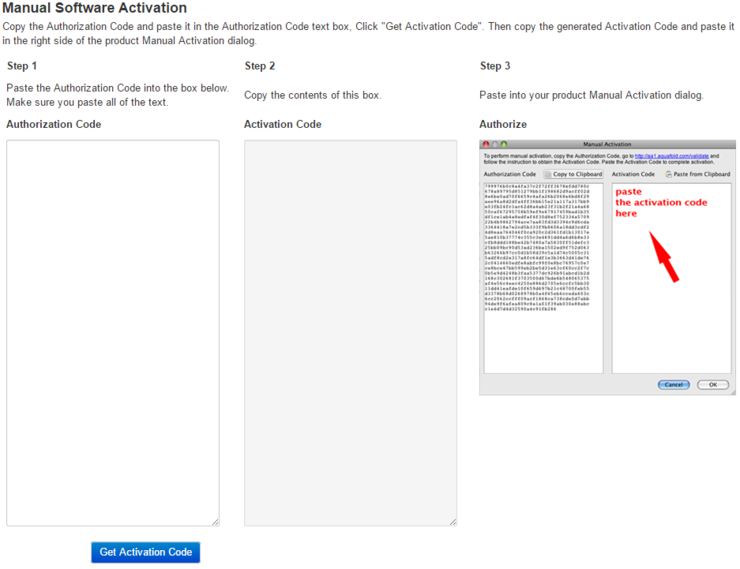The height and width of the screenshot is (569, 740).
Task: Click inside the Authorization Code text box
Action: point(113,333)
